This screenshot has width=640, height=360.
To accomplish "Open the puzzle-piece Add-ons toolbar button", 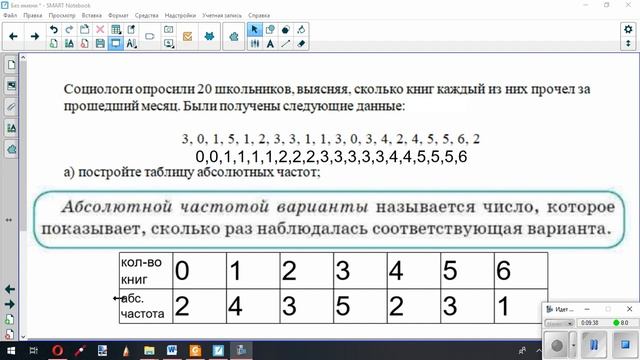I will point(234,37).
